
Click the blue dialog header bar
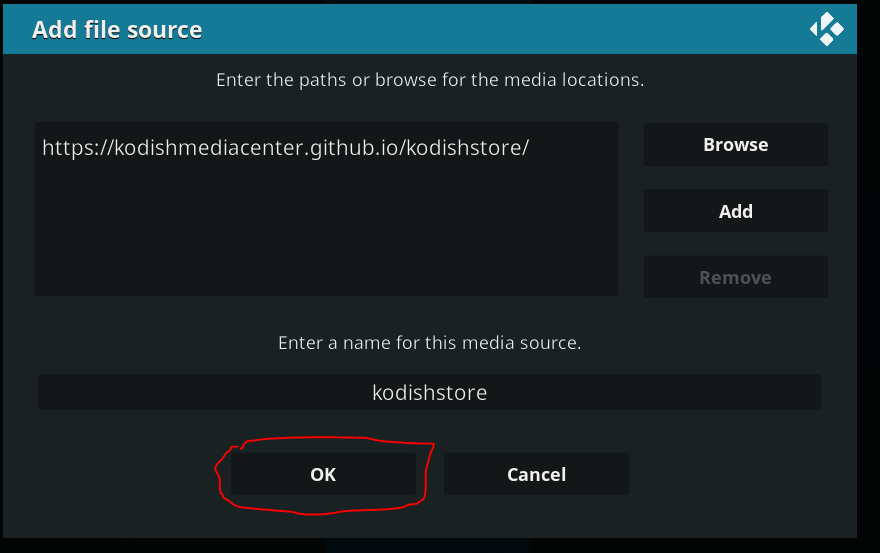(x=430, y=29)
